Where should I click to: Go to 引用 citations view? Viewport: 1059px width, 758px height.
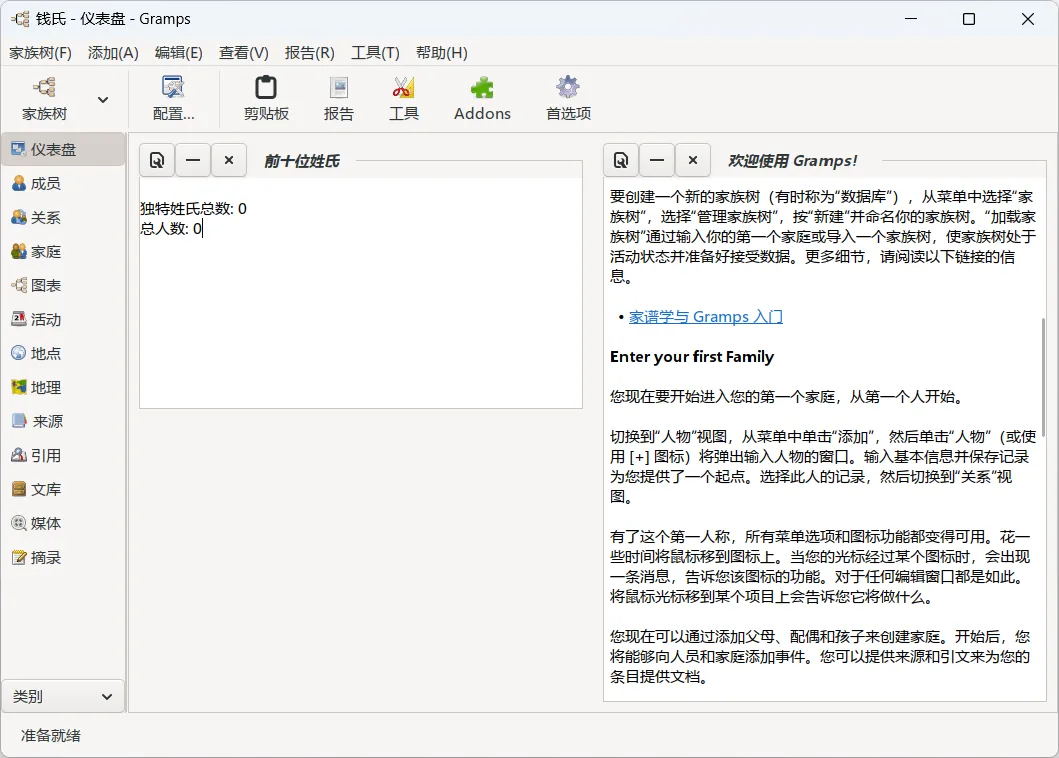pos(63,455)
